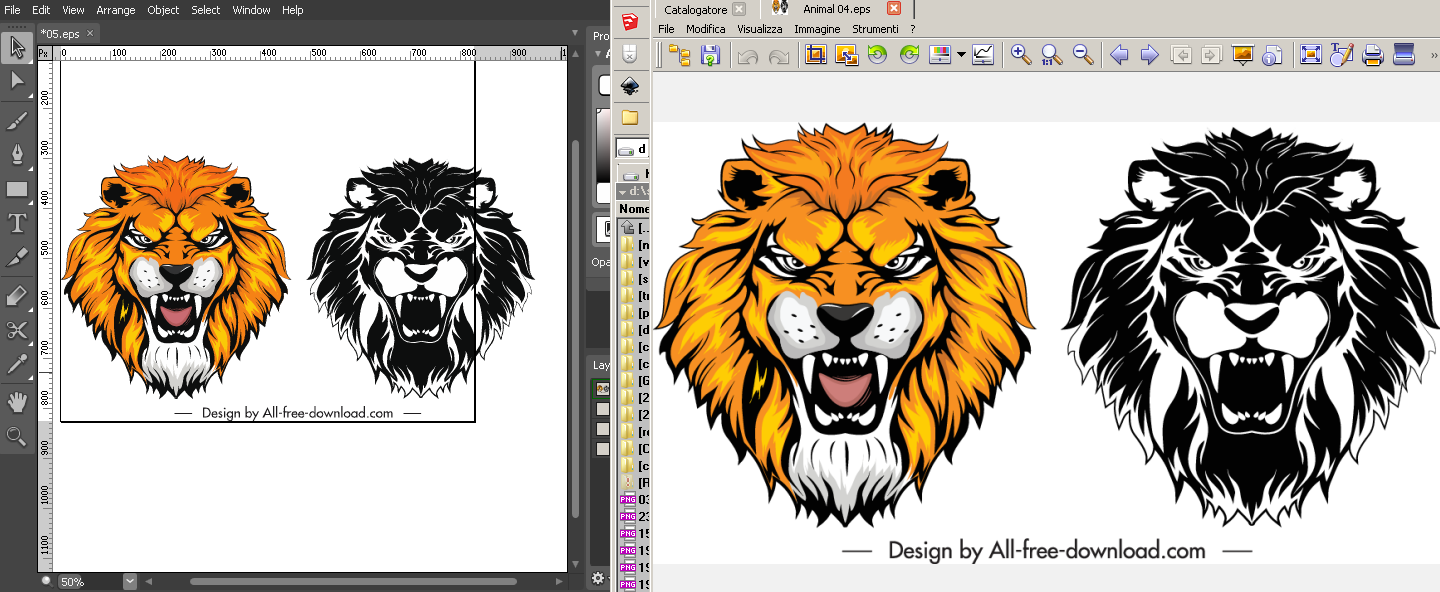Open the gear settings icon in Layers panel
Image resolution: width=1440 pixels, height=592 pixels.
598,578
